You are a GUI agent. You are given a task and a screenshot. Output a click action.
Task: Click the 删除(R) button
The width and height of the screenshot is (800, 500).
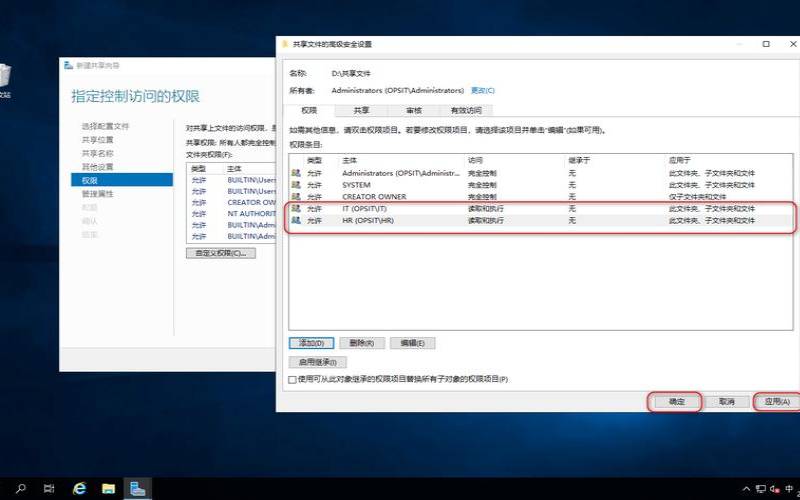pyautogui.click(x=362, y=343)
